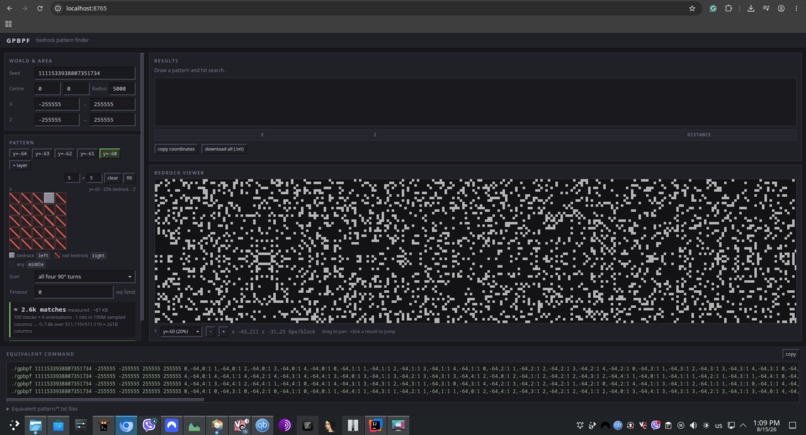
Task: Click the browser back arrow
Action: 9,8
